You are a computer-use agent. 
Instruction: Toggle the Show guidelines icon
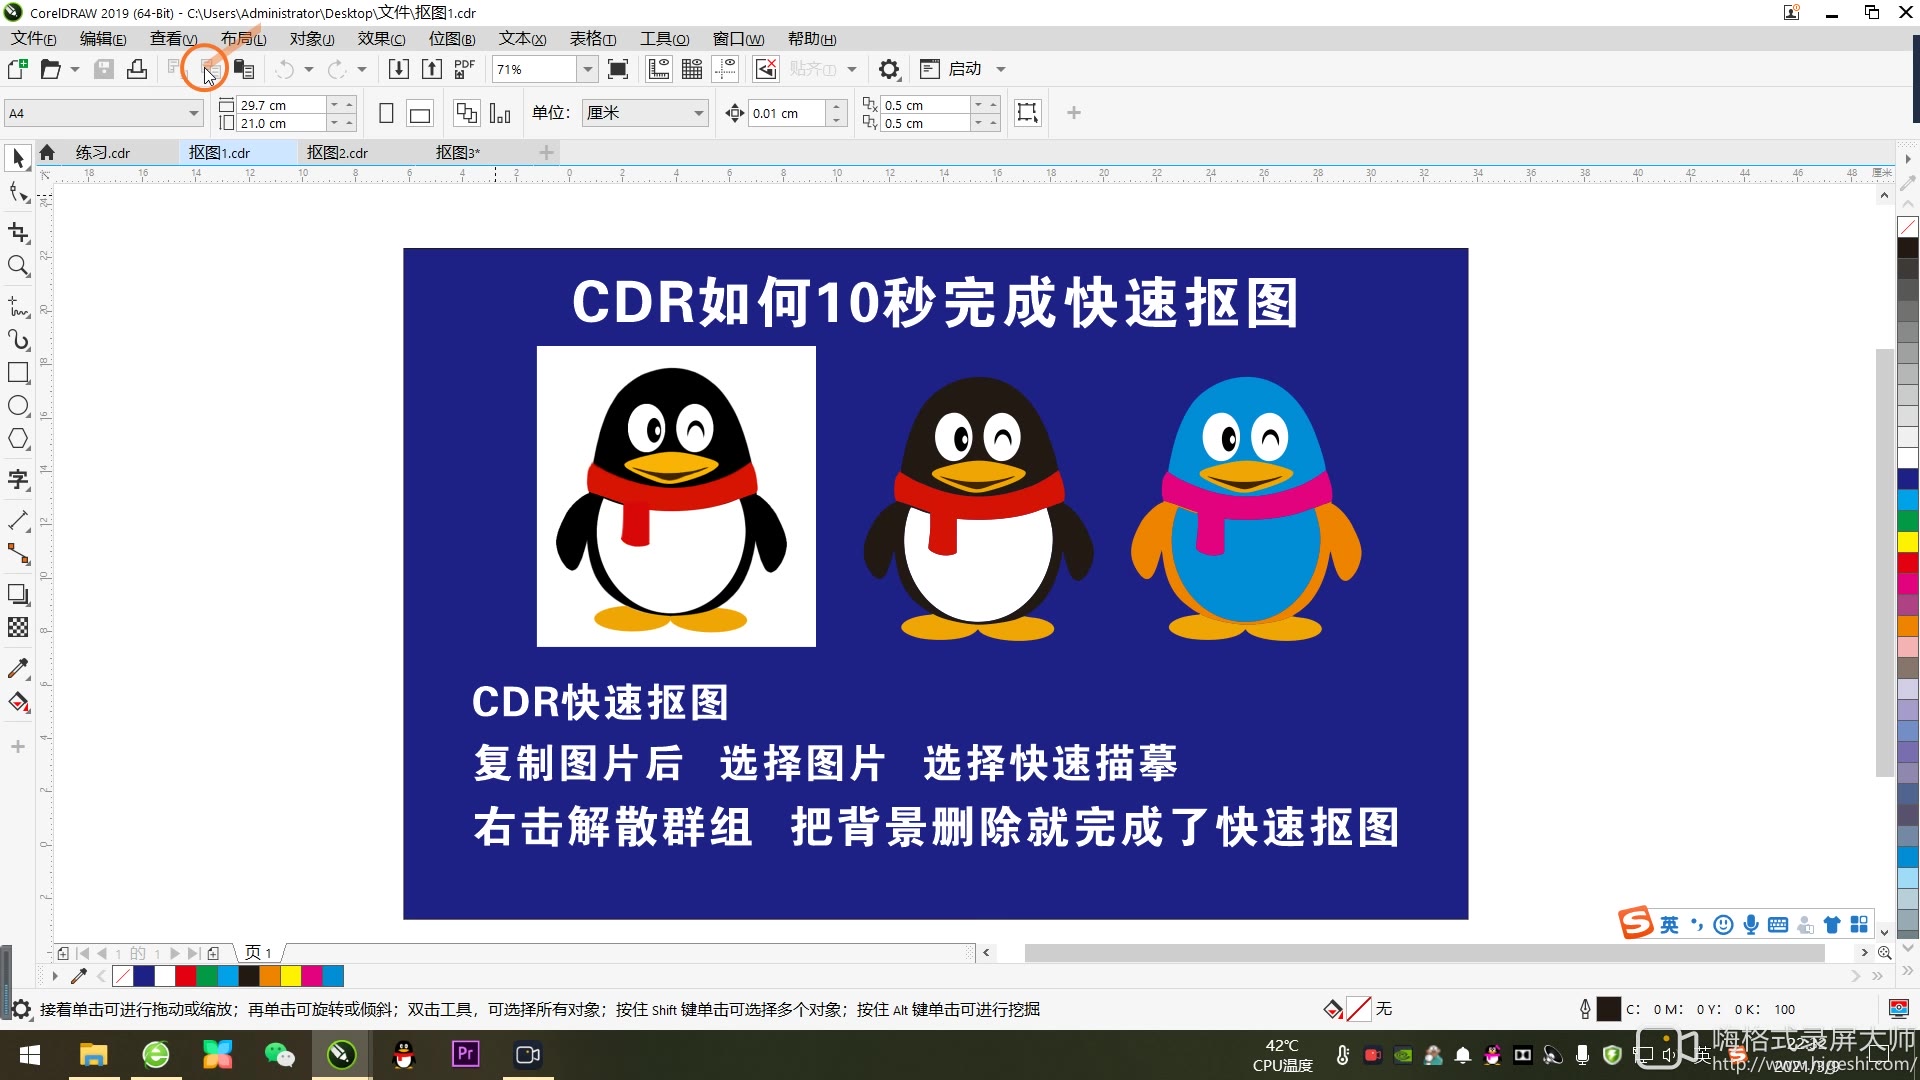point(725,69)
